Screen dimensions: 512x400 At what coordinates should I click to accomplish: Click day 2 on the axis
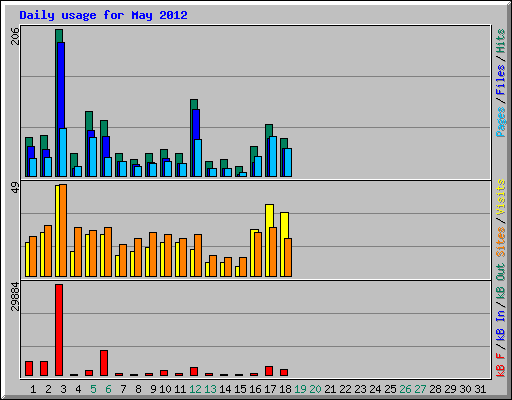48,389
